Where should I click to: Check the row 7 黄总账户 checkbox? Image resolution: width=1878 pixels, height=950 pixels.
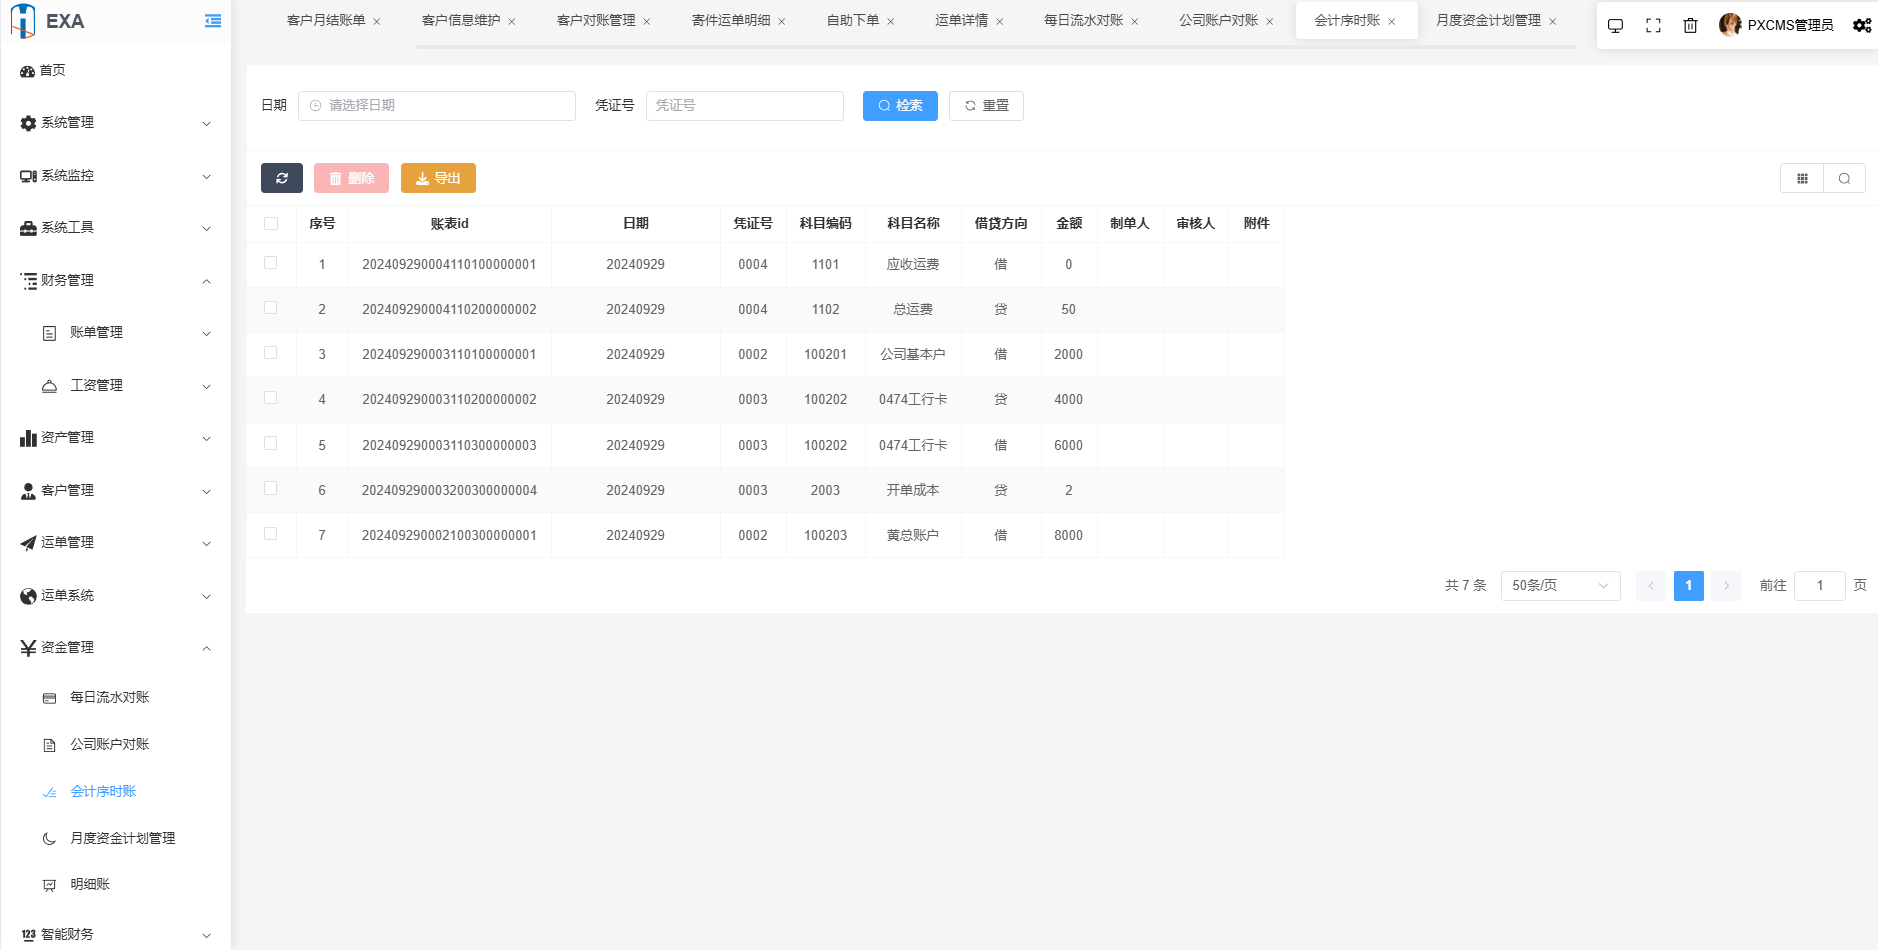click(270, 533)
